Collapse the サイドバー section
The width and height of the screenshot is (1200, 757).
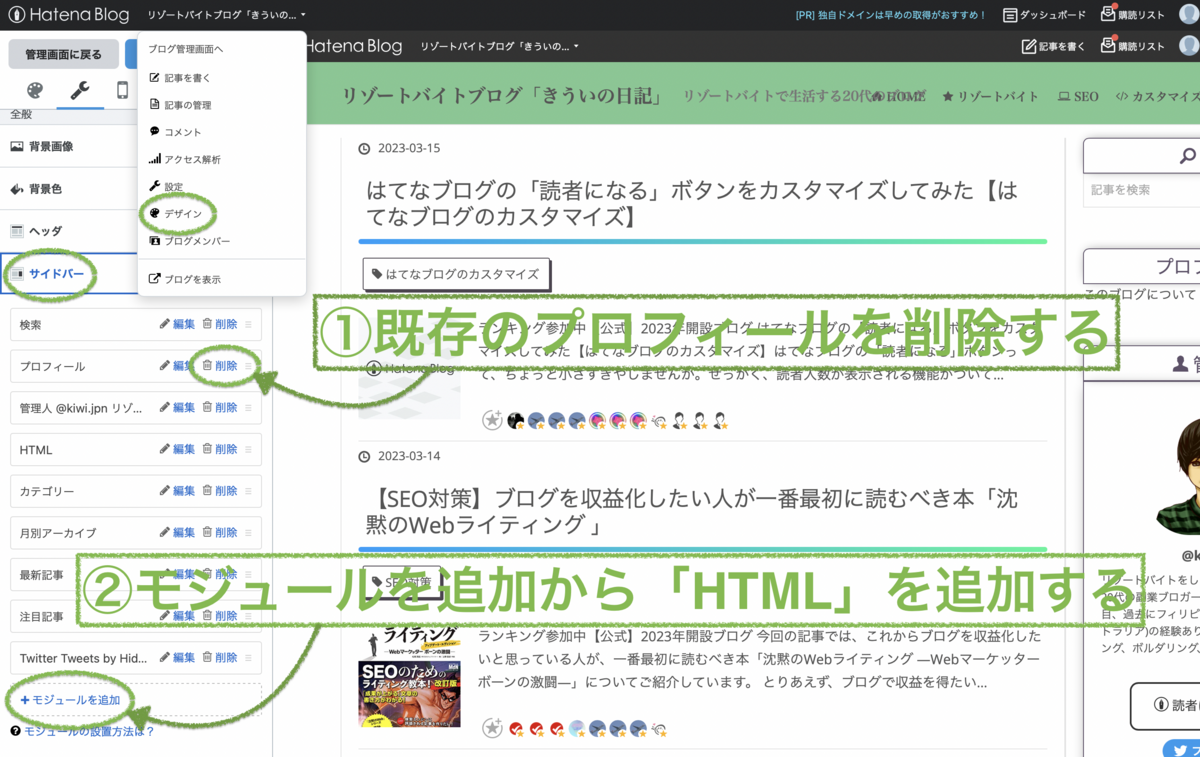(x=136, y=273)
